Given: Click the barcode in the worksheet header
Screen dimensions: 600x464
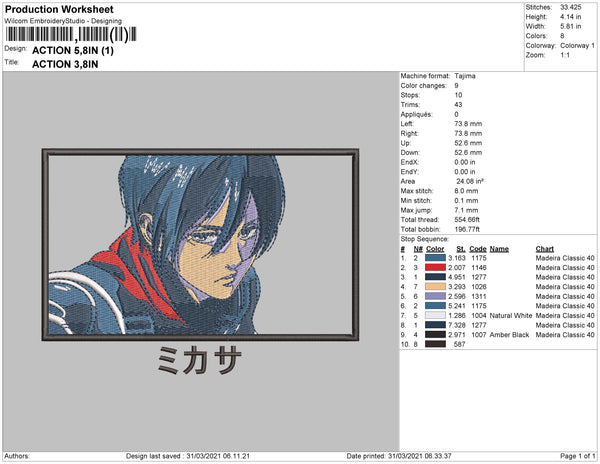Looking at the screenshot, I should (71, 34).
